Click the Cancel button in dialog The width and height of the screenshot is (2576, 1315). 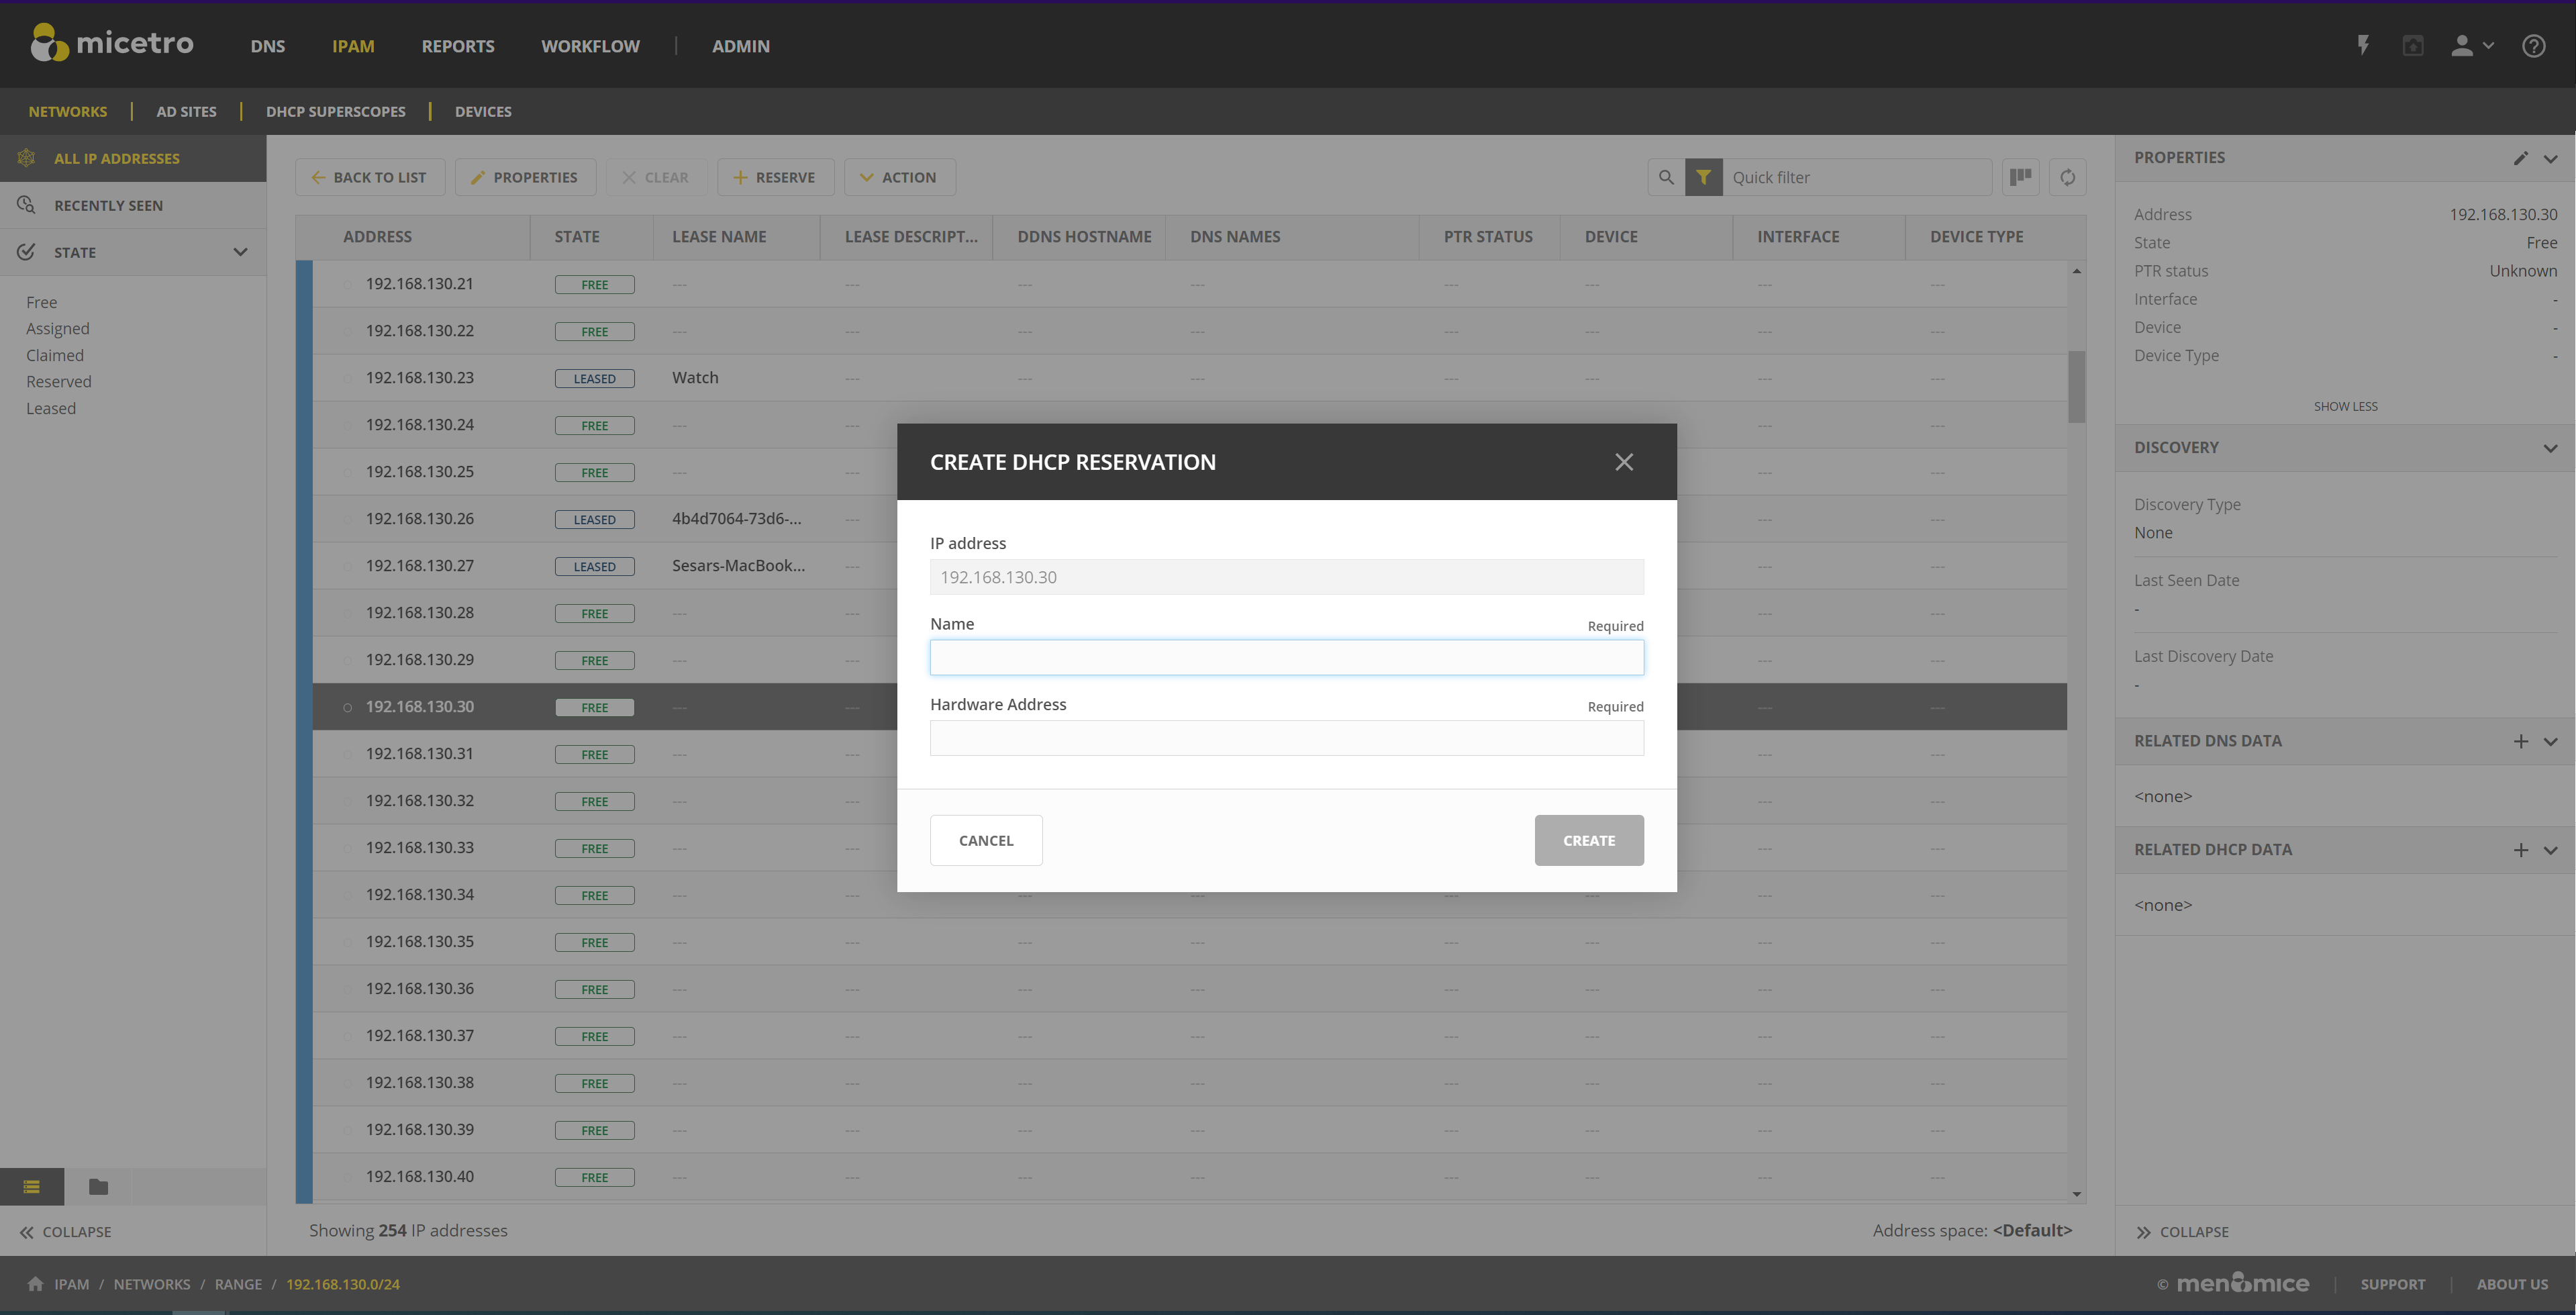click(985, 840)
